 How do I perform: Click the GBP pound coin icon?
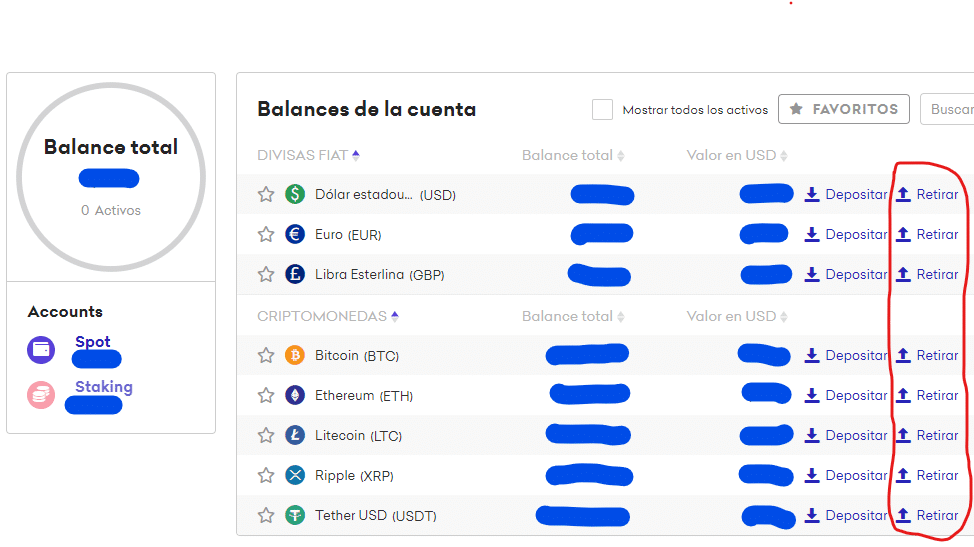click(295, 274)
